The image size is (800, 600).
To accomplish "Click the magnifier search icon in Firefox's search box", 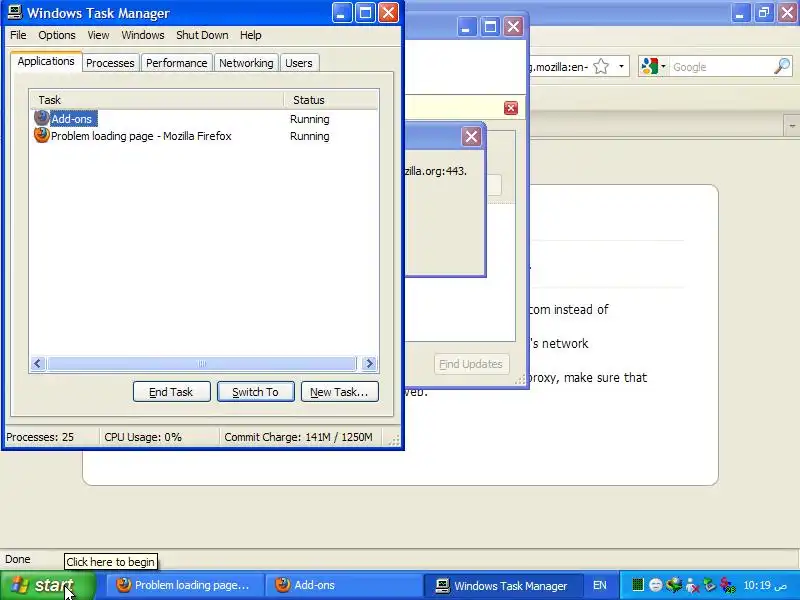I will (782, 66).
